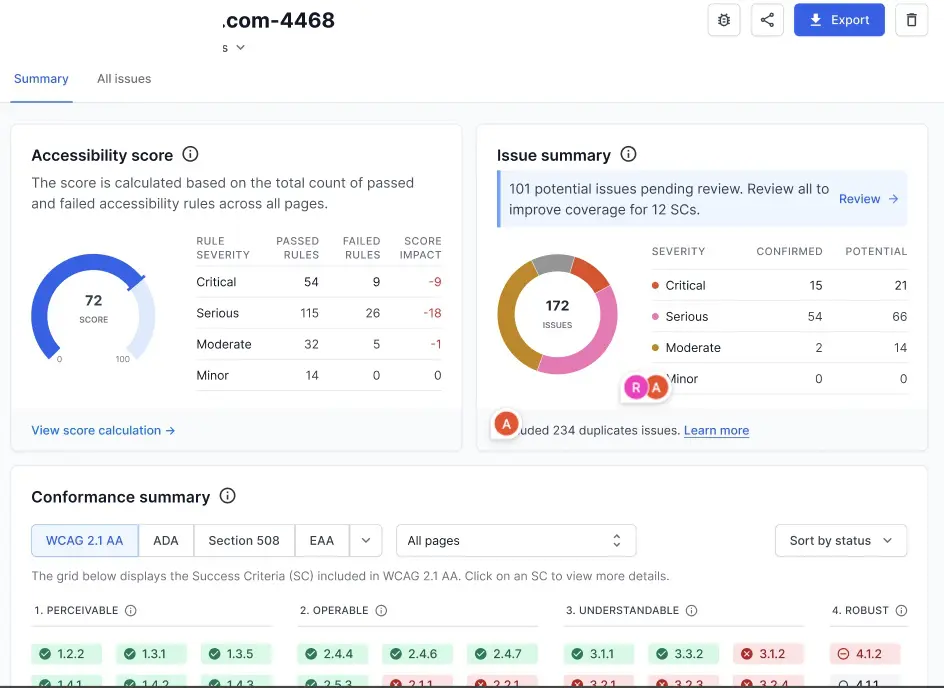Viewport: 944px width, 688px height.
Task: Click the Minor passed rules value 14
Action: coord(312,376)
